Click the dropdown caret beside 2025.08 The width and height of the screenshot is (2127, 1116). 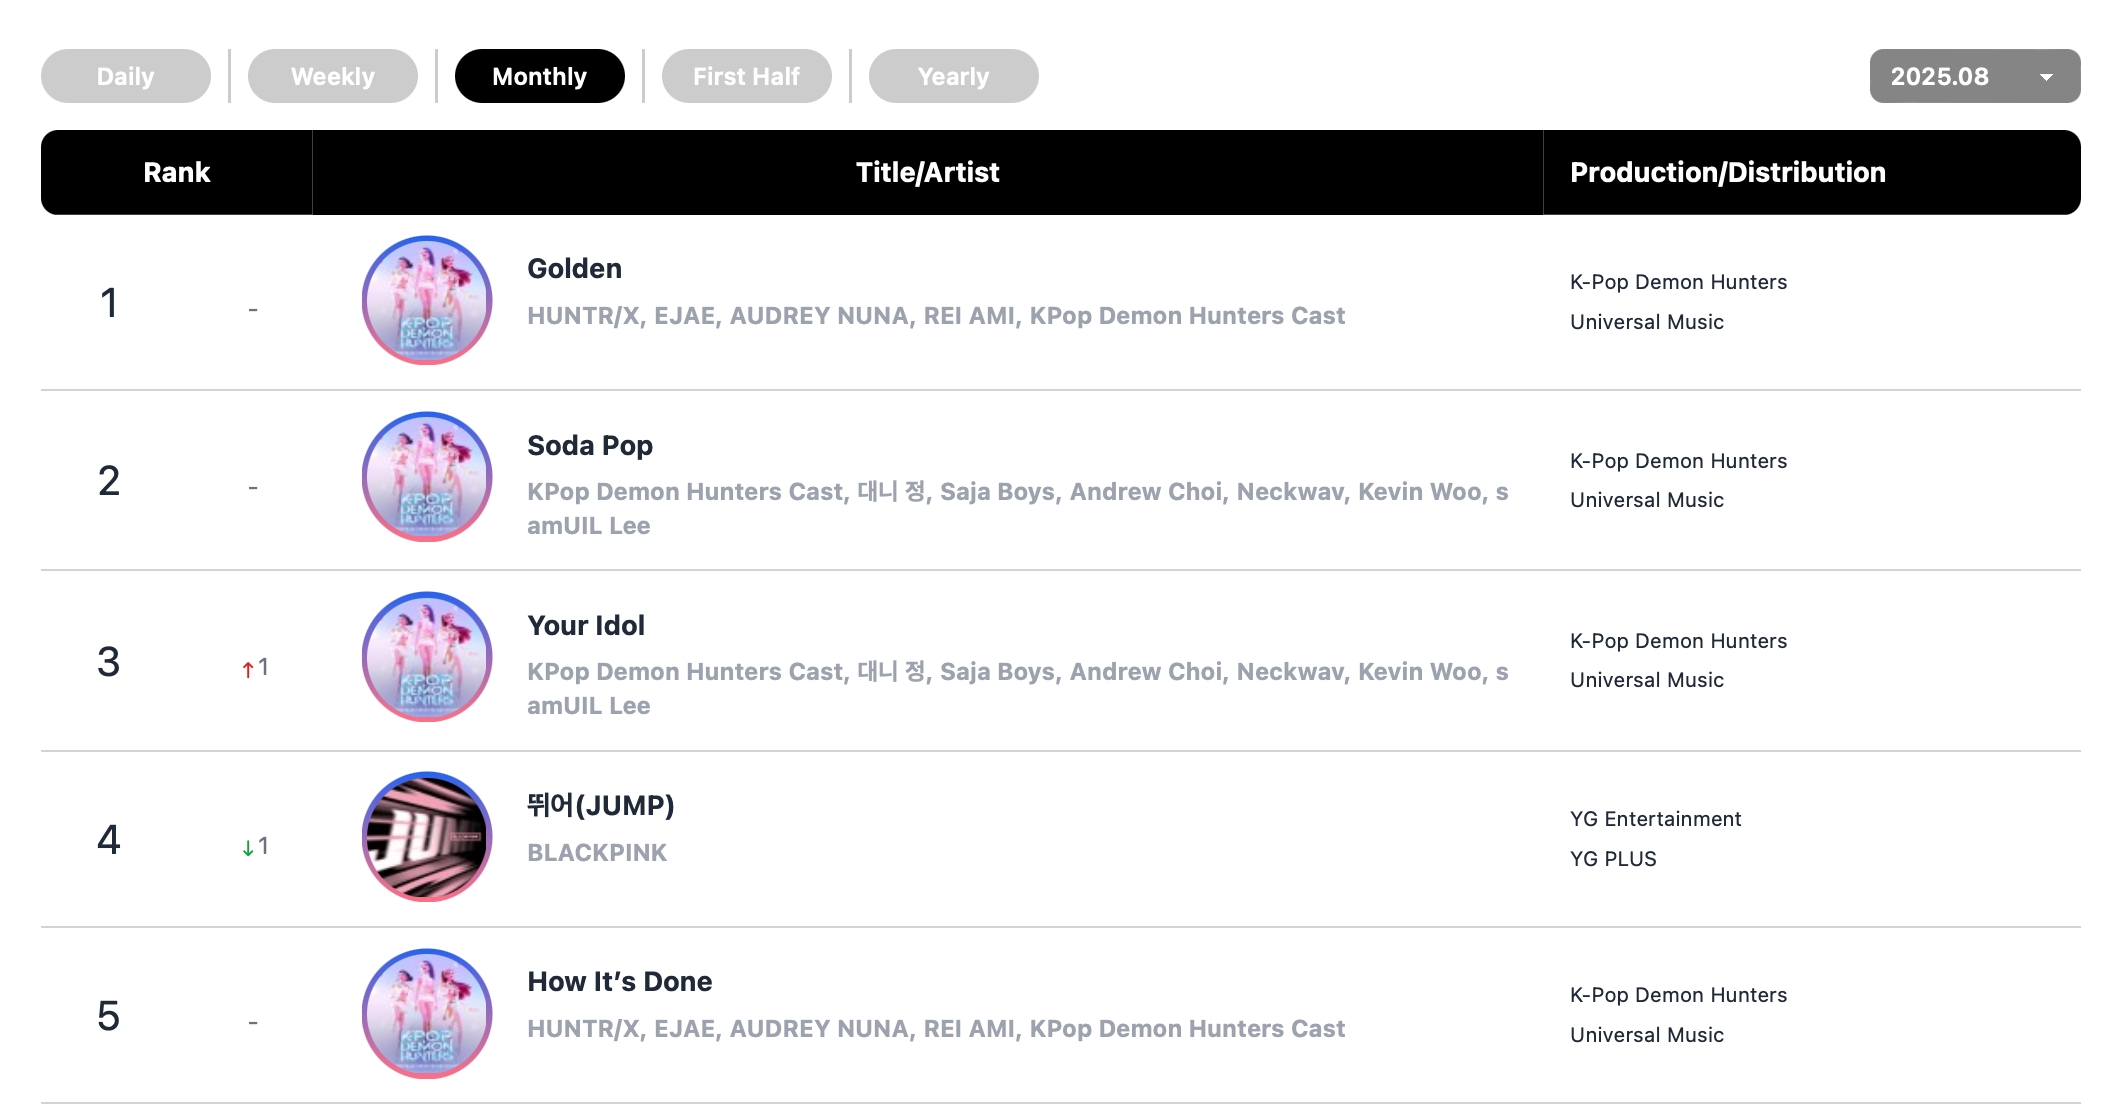click(x=2046, y=77)
